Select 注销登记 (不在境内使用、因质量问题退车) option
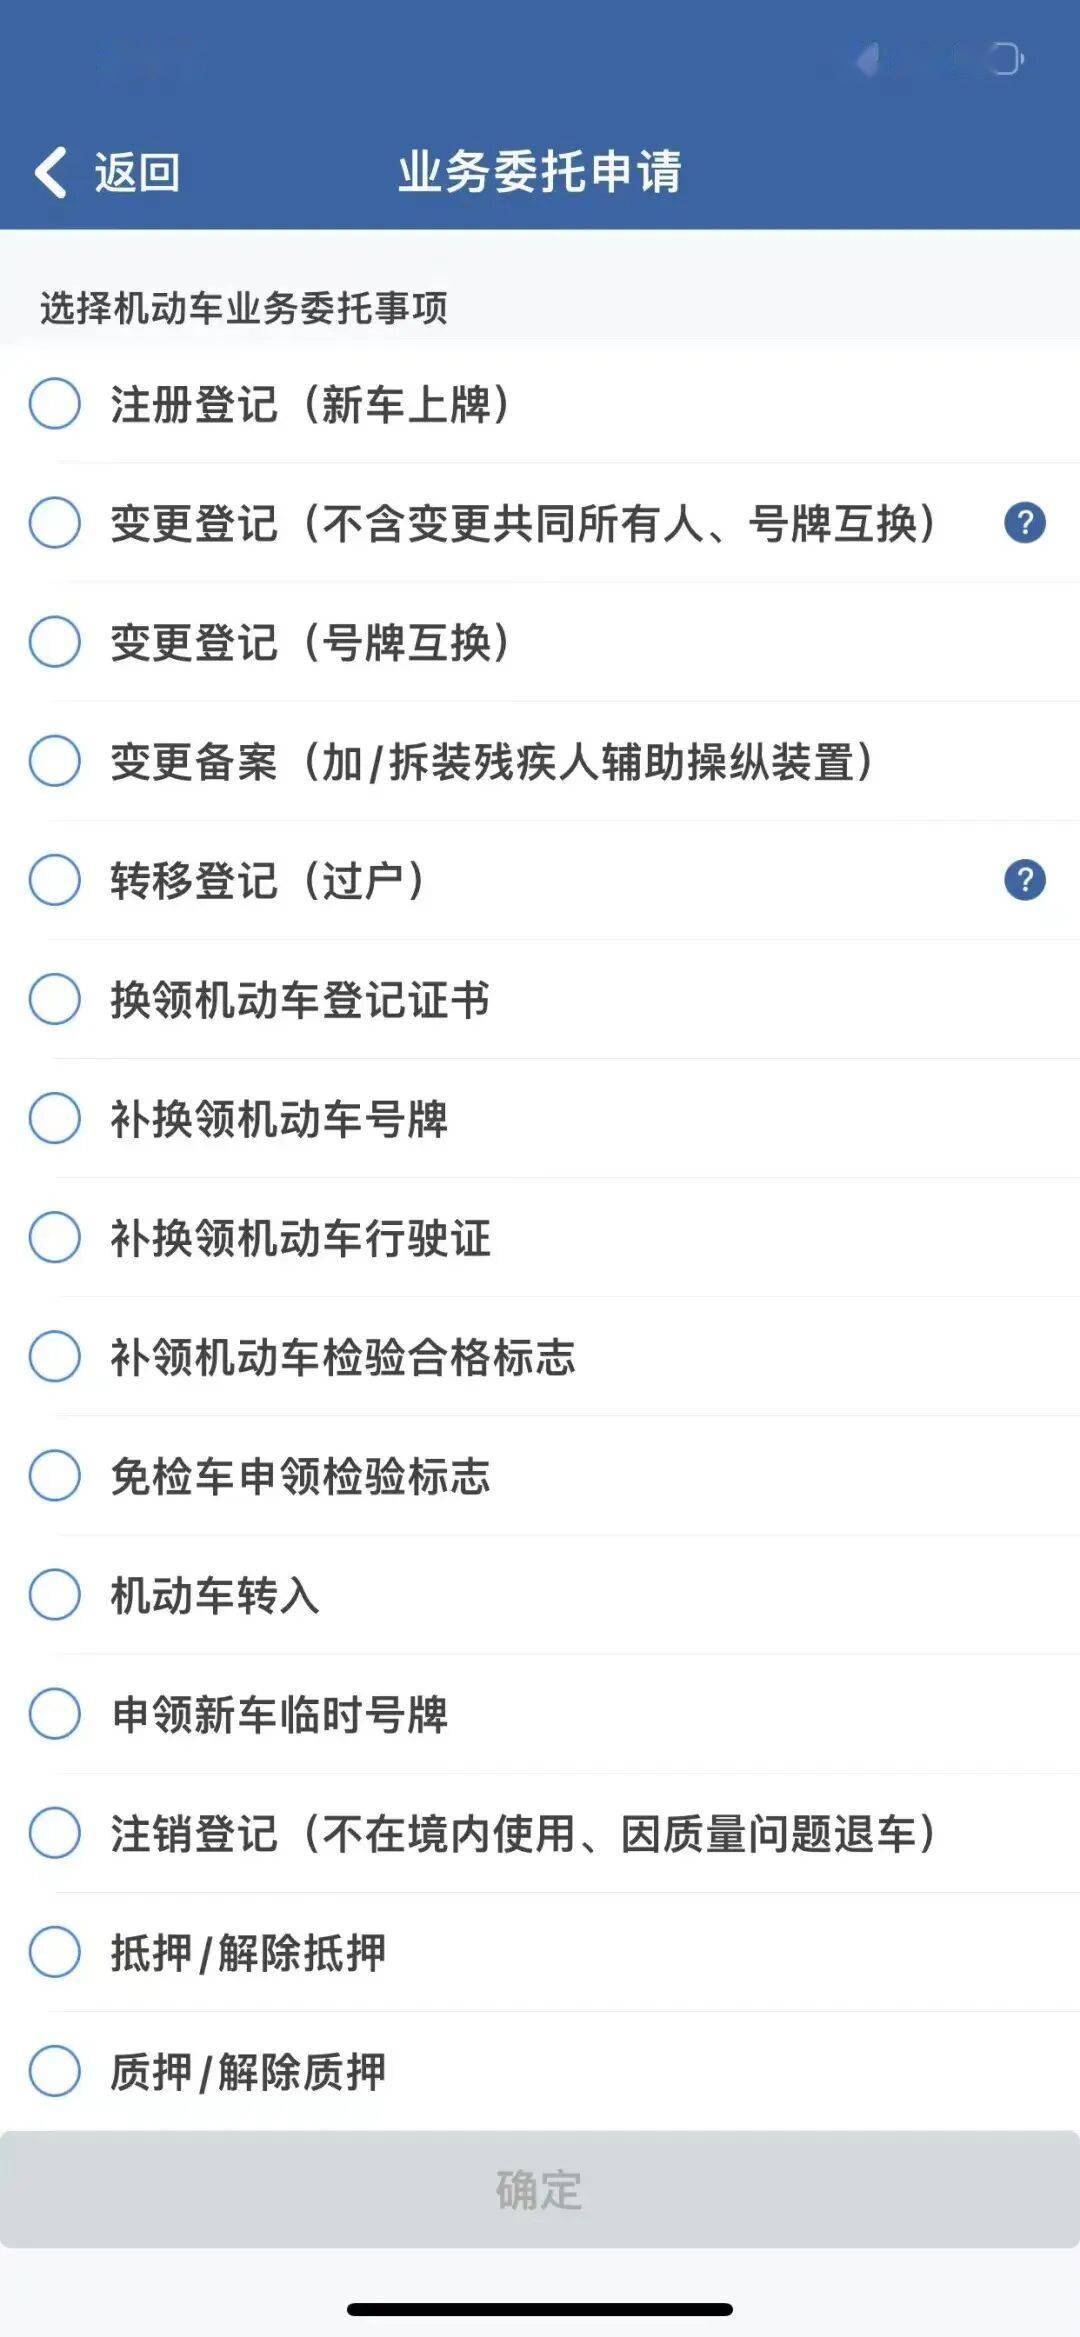 tap(55, 1832)
